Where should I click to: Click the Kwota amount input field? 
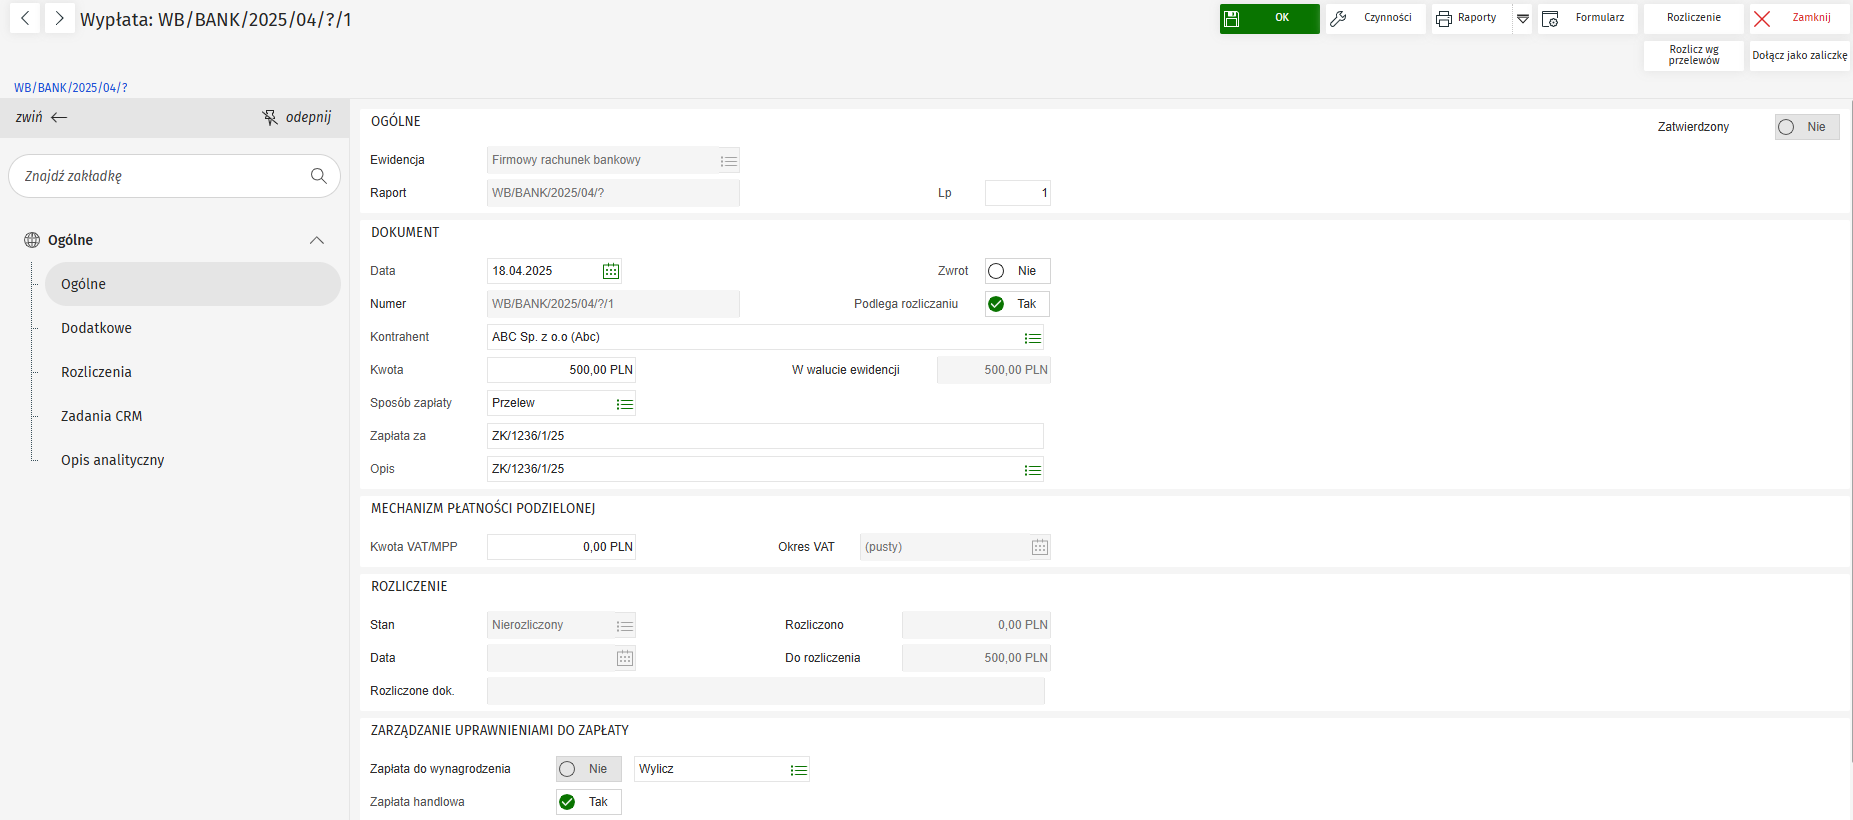pyautogui.click(x=561, y=370)
